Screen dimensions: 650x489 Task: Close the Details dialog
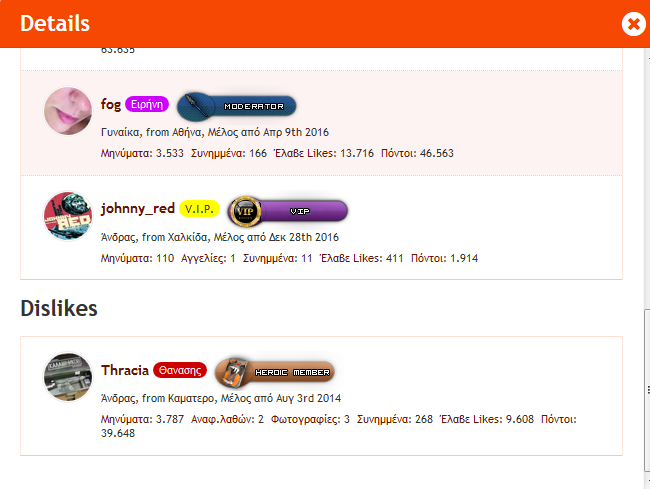point(633,24)
